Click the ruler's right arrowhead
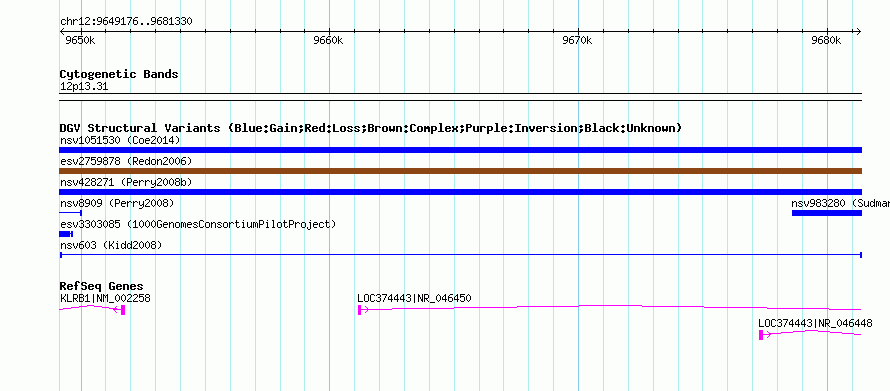Image resolution: width=890 pixels, height=391 pixels. (x=858, y=32)
